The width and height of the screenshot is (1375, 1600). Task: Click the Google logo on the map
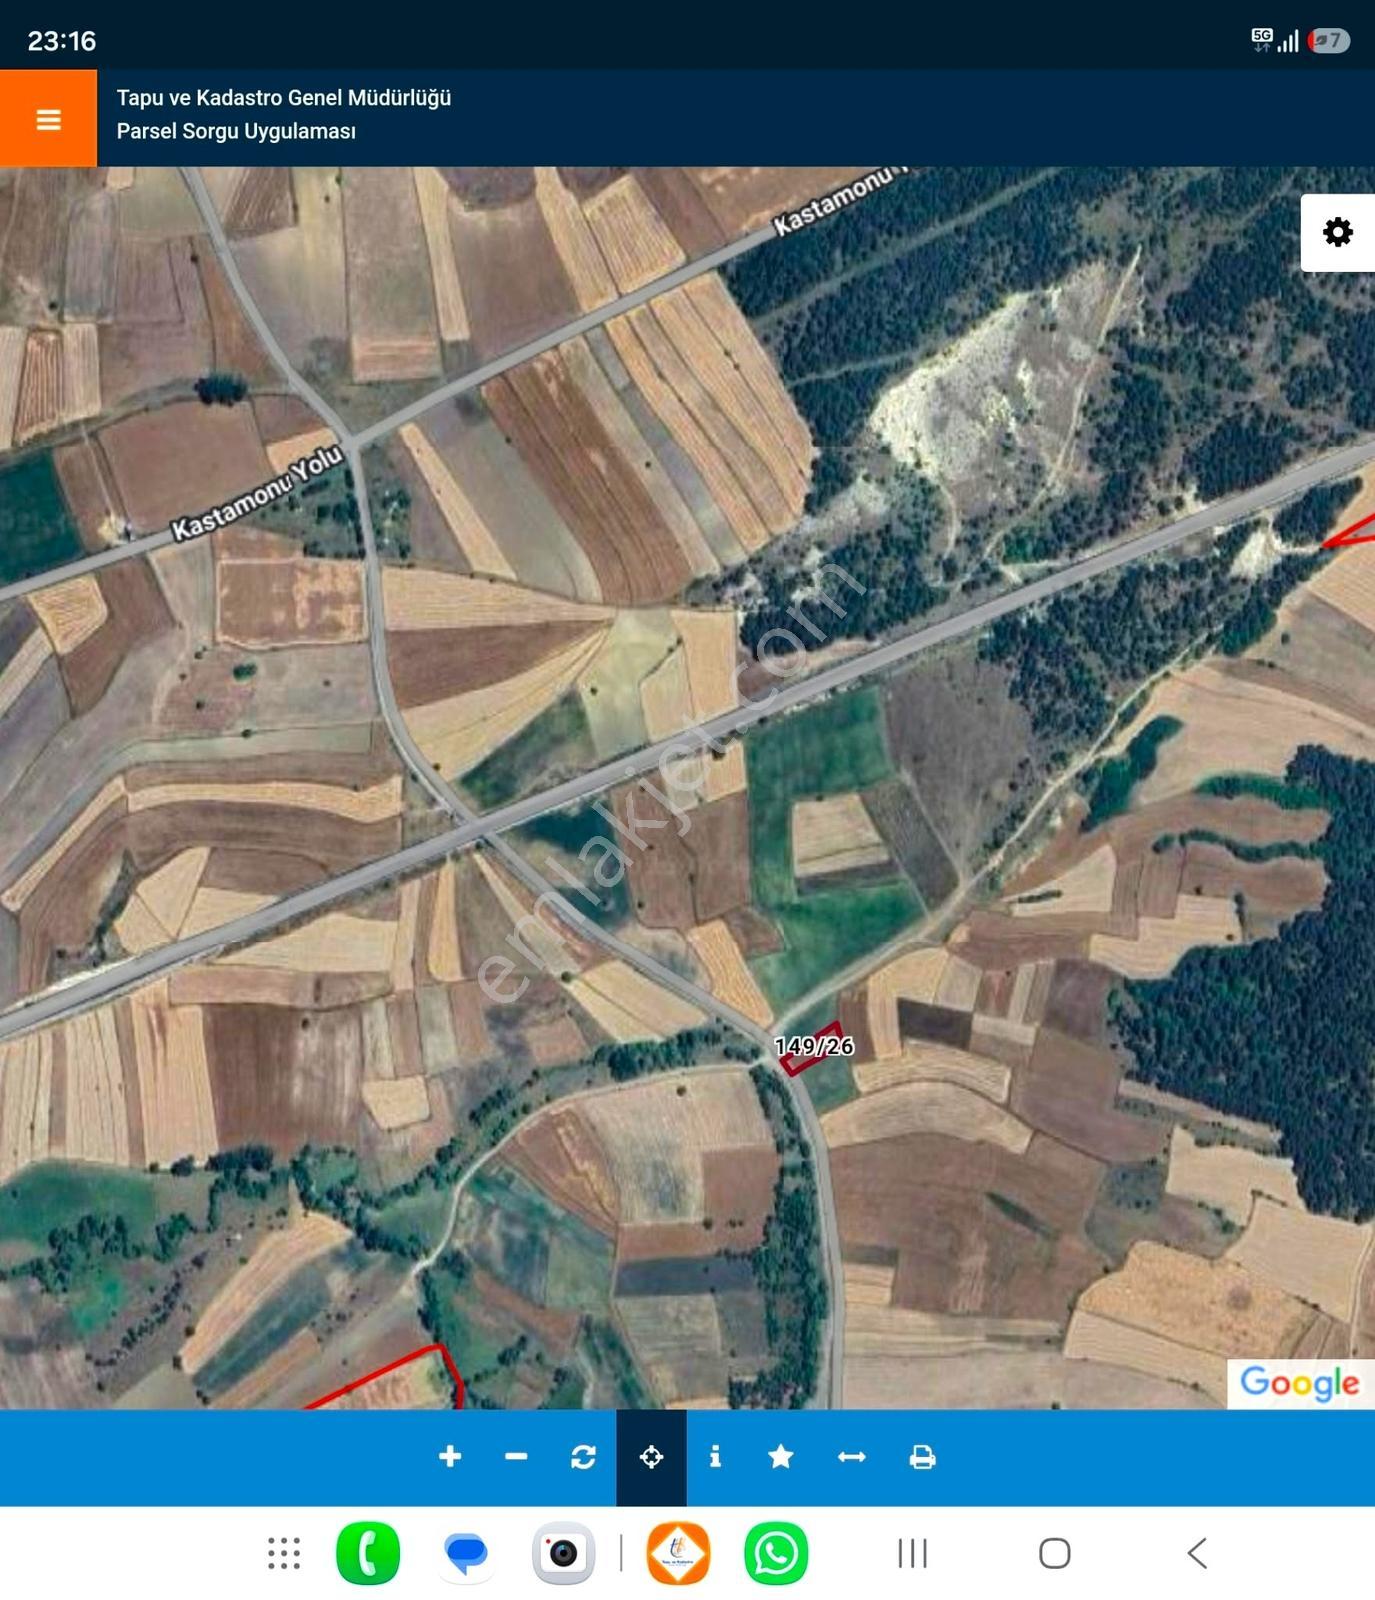coord(1299,1383)
